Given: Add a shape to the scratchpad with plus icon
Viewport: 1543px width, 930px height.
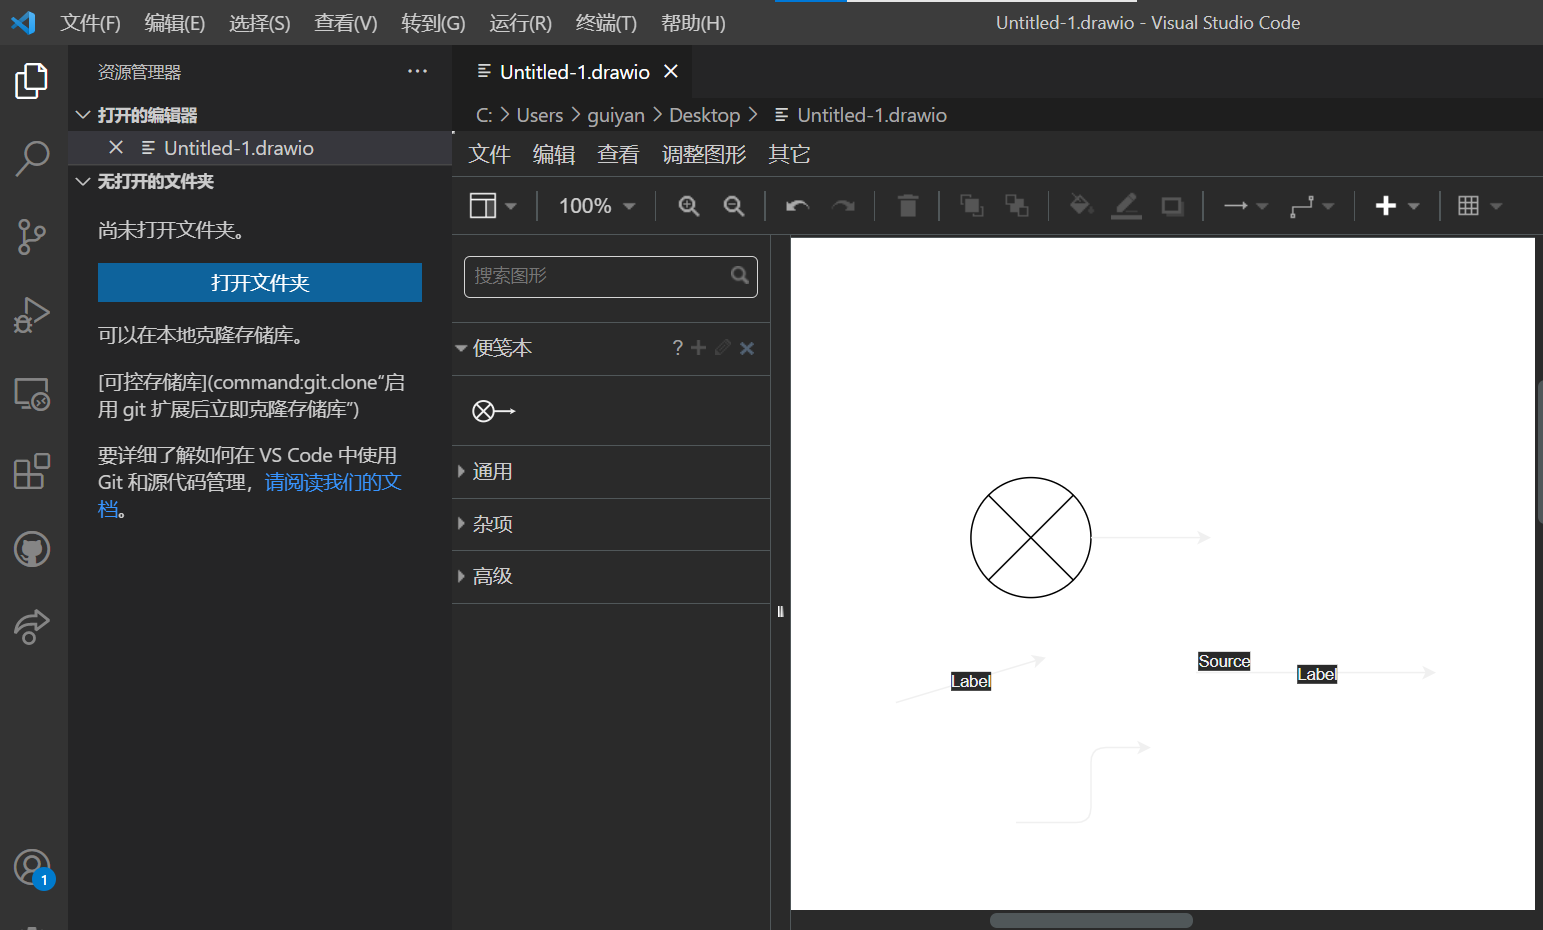Looking at the screenshot, I should pos(699,348).
